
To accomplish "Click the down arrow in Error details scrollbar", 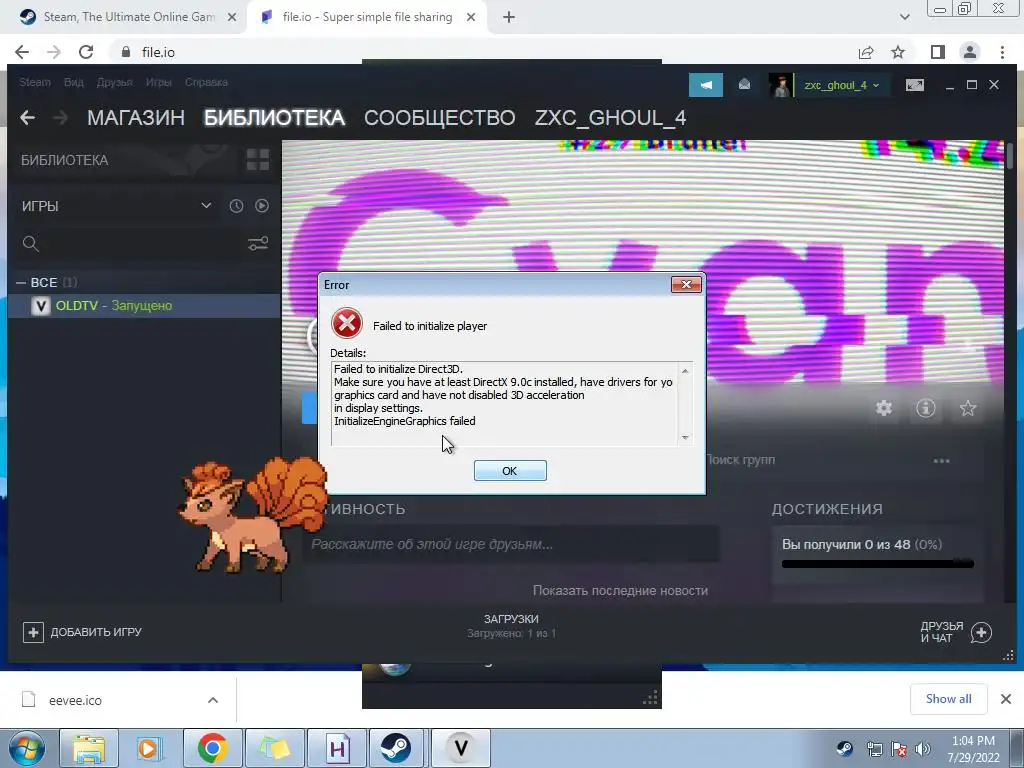I will tap(685, 438).
